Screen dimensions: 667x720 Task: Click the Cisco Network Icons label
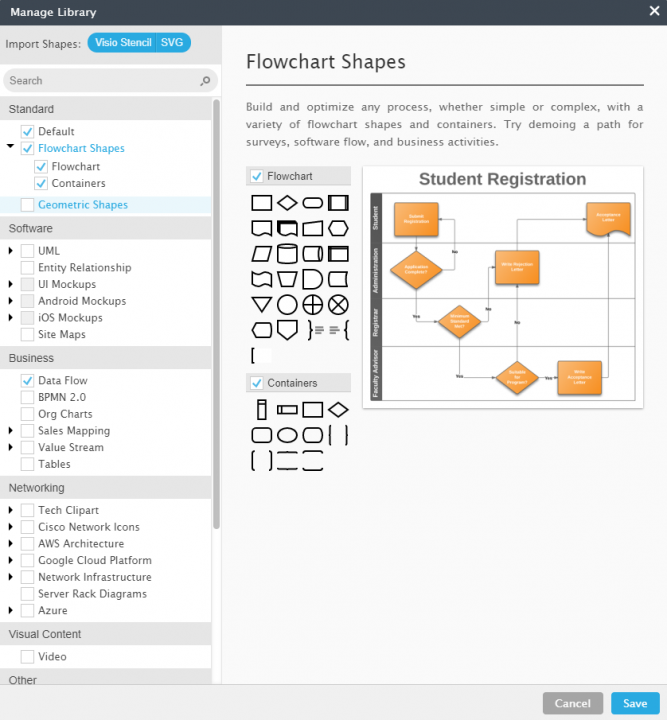pos(89,527)
